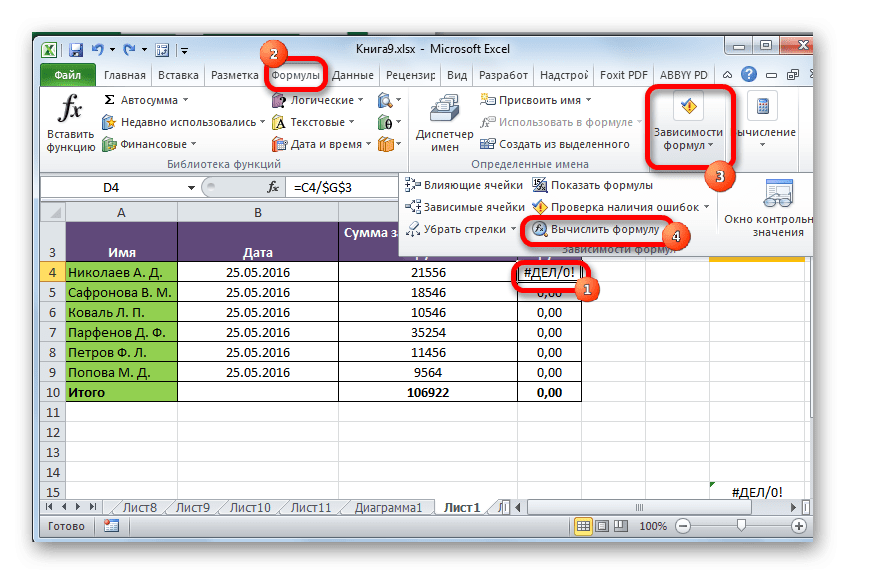Image resolution: width=870 pixels, height=574 pixels.
Task: Open Recently Used (Недавно использовались) functions
Action: [x=184, y=122]
